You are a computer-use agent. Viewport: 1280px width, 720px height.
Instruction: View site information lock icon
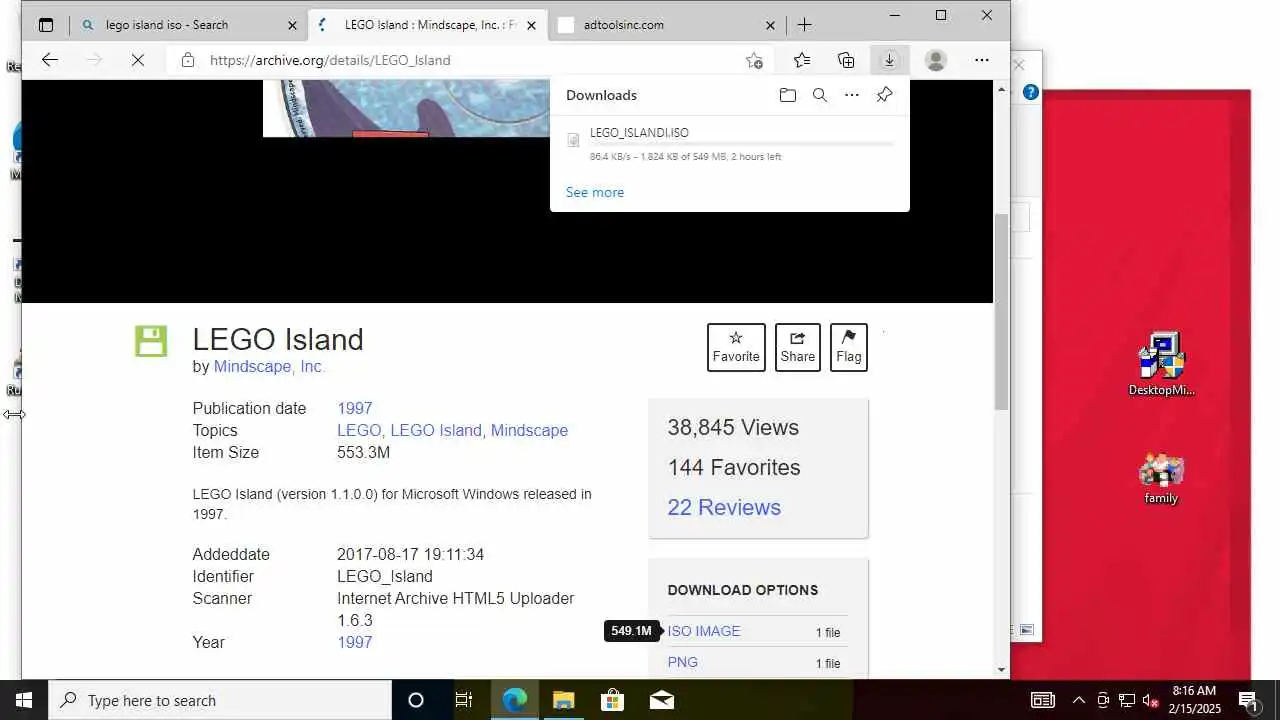coord(188,60)
